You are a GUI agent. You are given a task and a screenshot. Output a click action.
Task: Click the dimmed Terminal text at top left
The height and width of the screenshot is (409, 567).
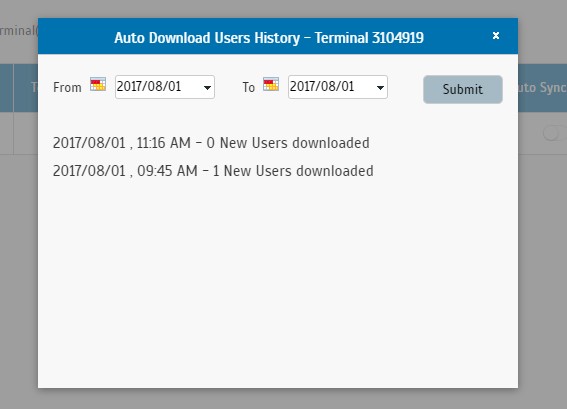click(19, 31)
